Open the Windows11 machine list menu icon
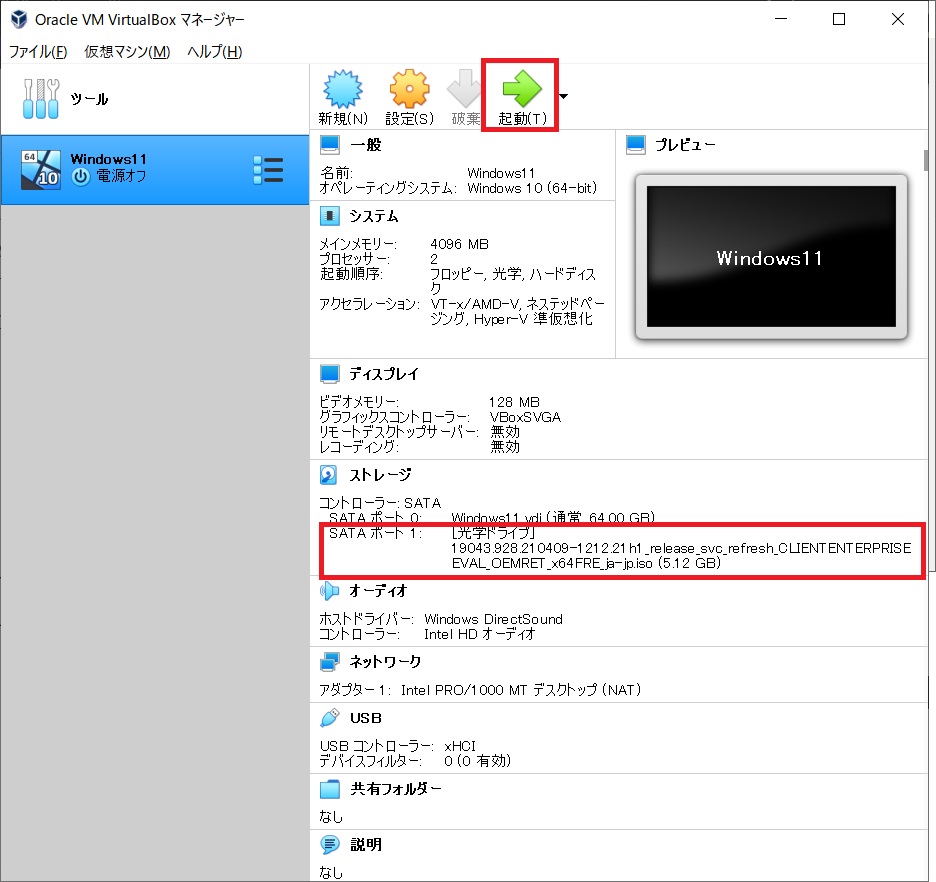 click(268, 170)
